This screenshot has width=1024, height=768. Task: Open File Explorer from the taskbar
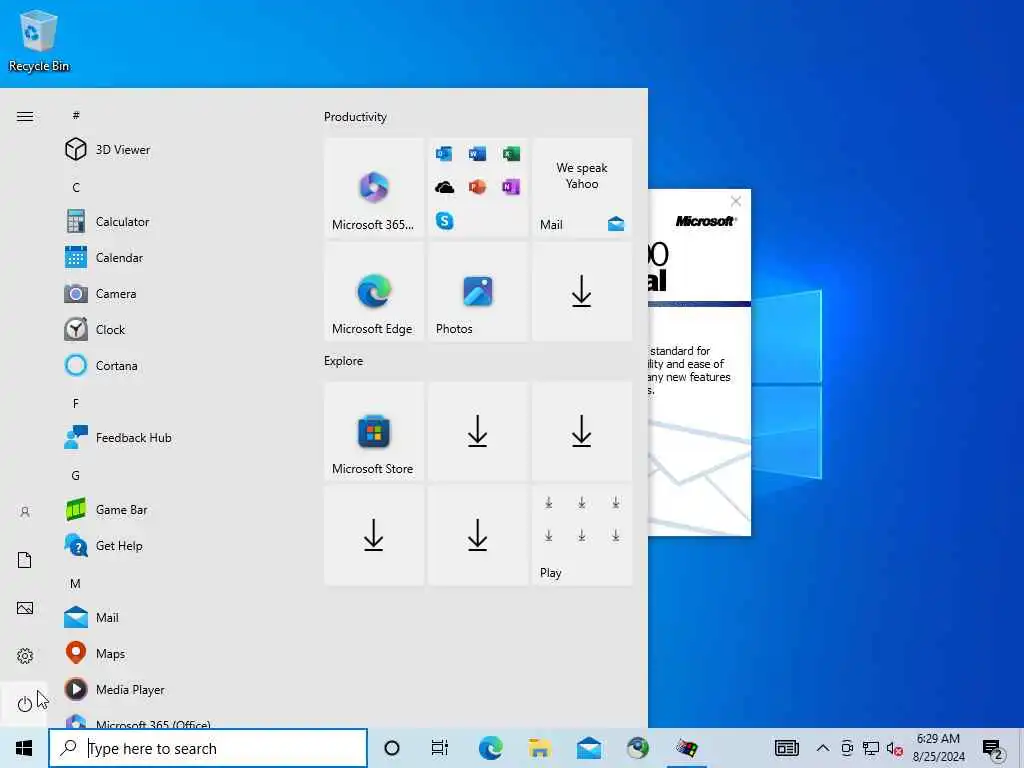coord(539,748)
